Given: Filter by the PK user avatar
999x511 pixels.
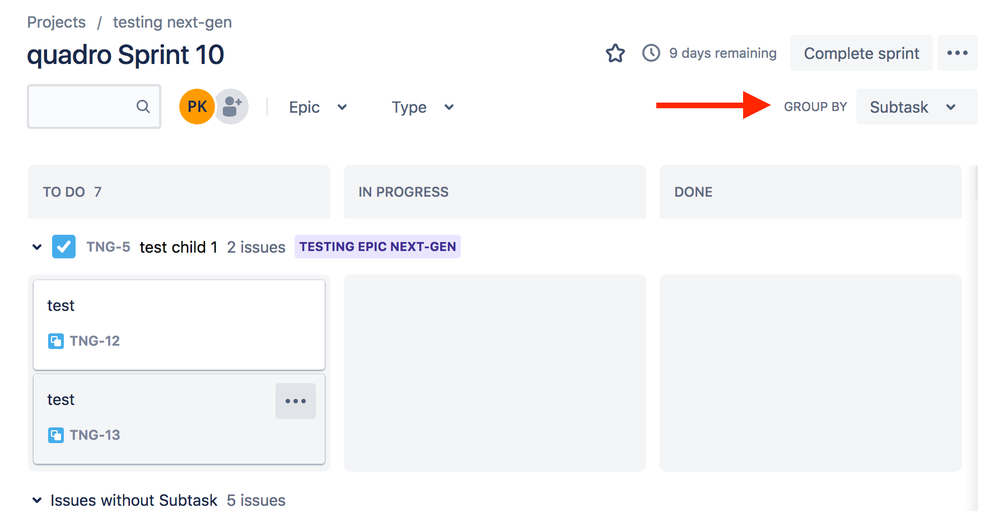Looking at the screenshot, I should (197, 106).
